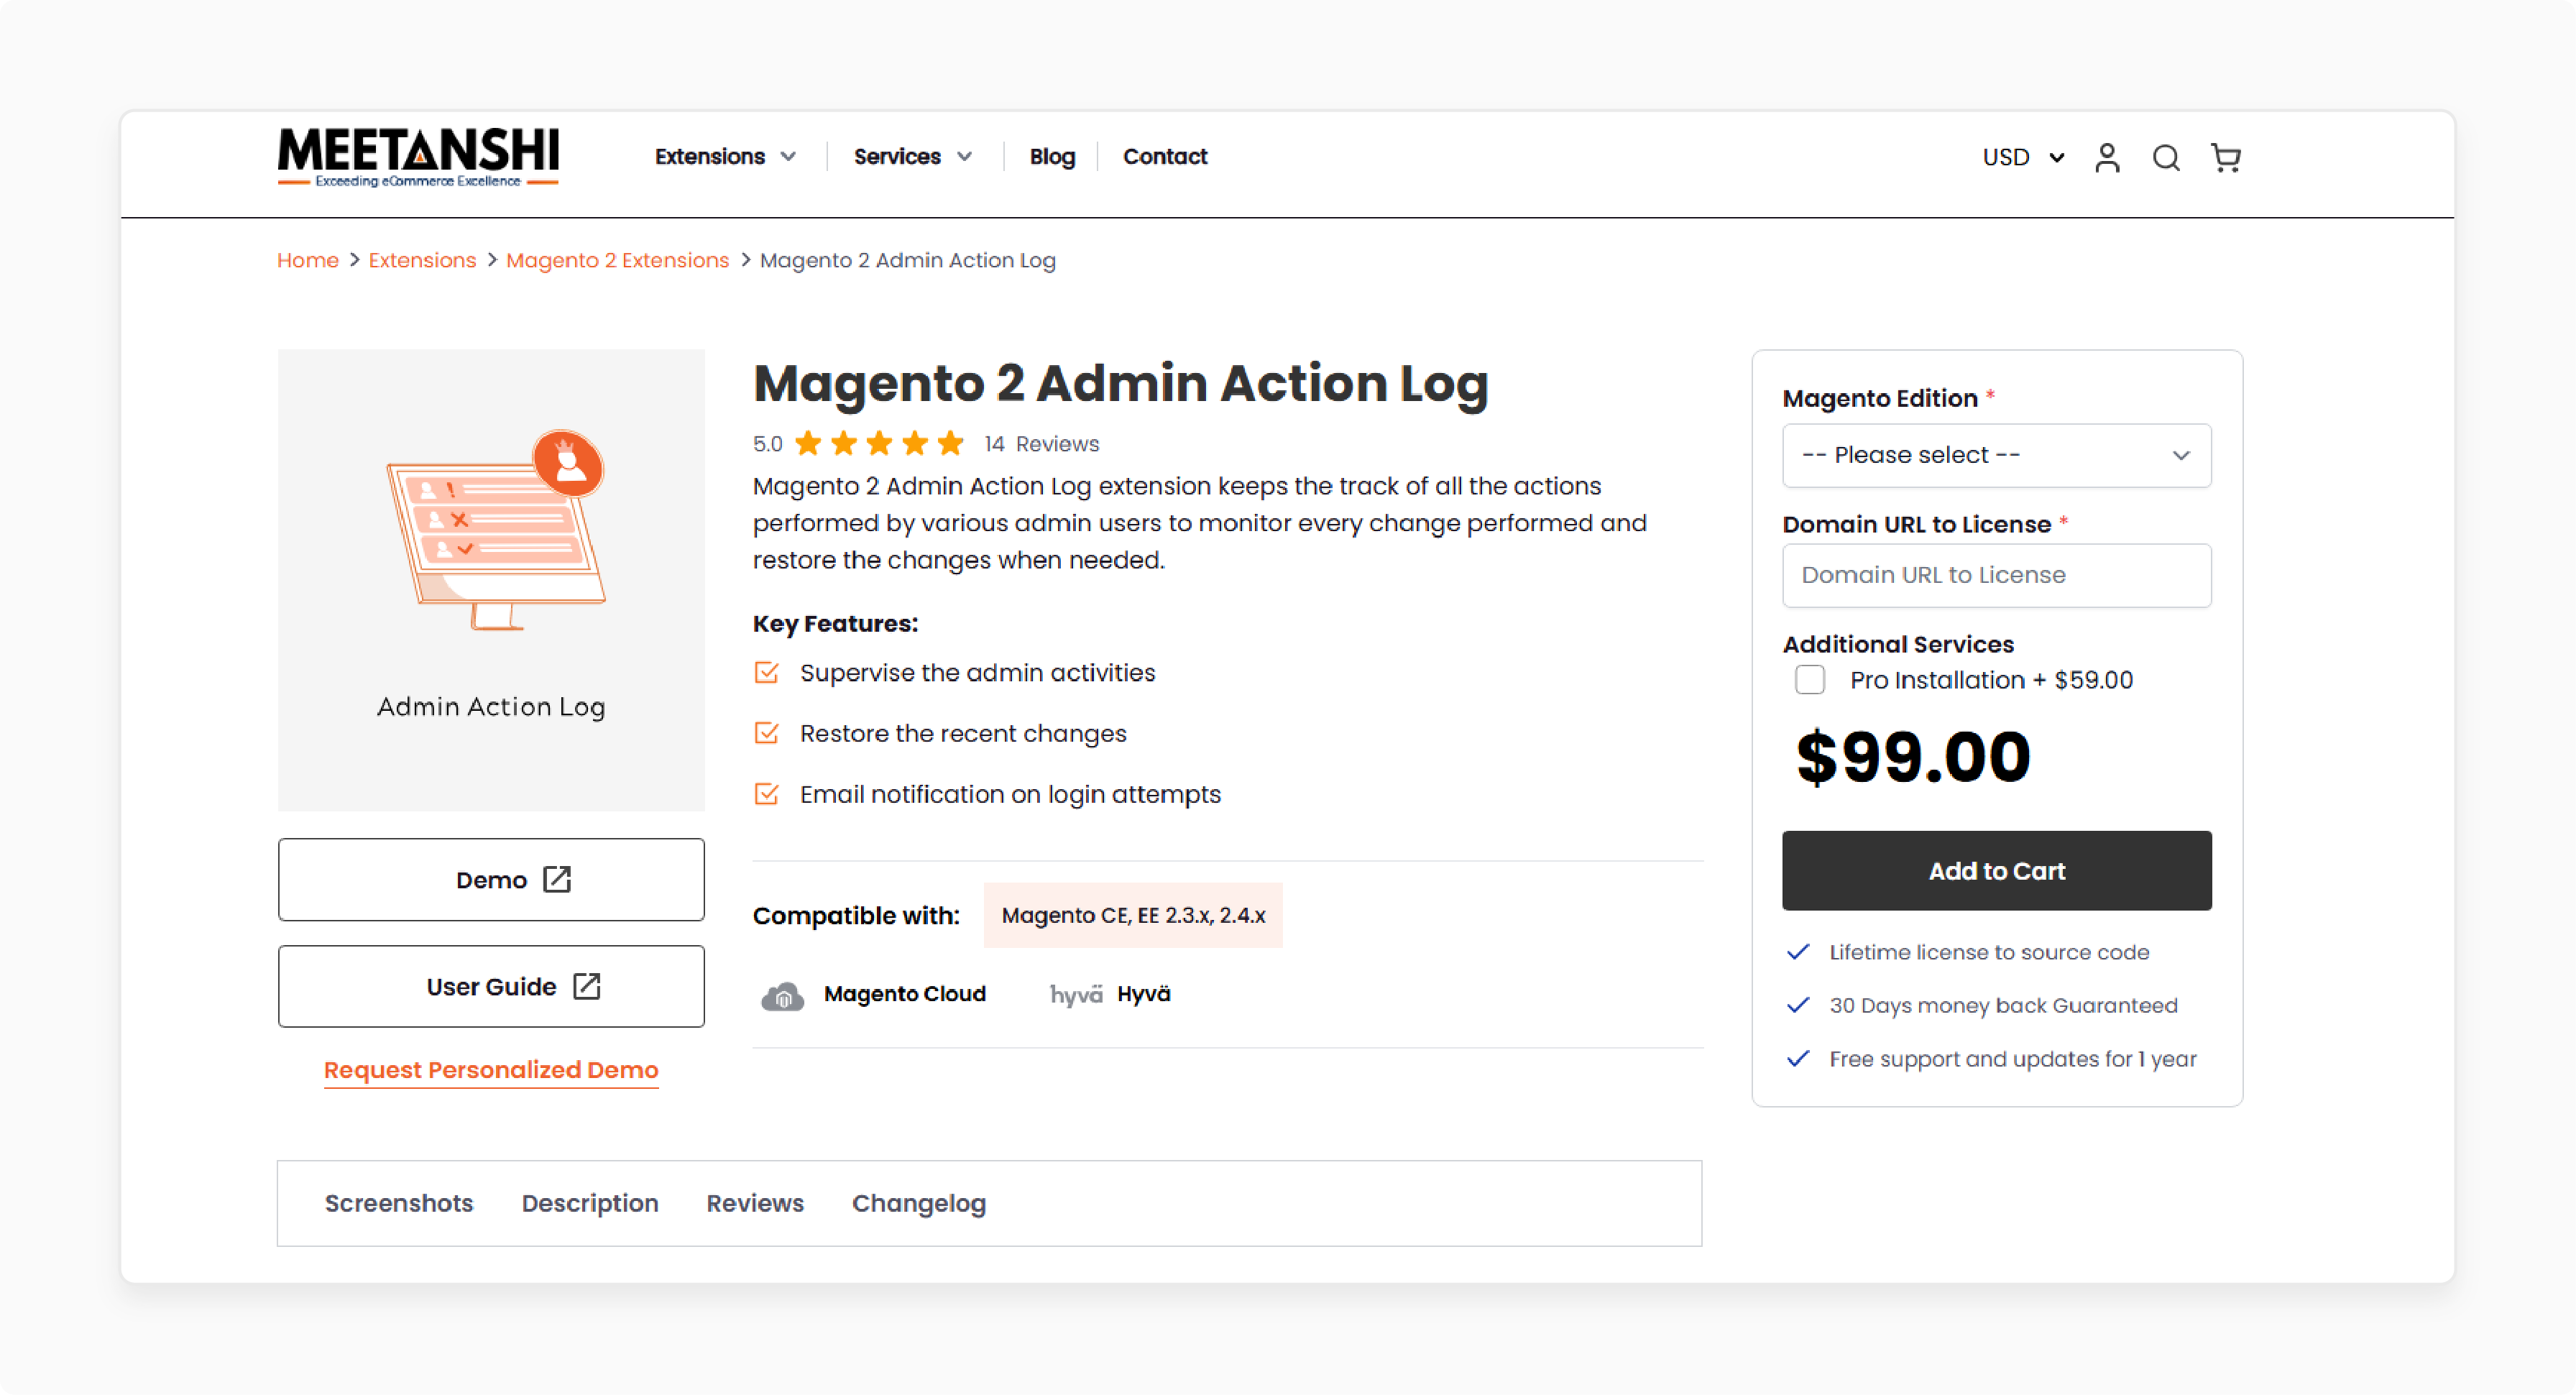Screen dimensions: 2576x1395
Task: Expand the Extensions menu chevron
Action: pos(788,157)
